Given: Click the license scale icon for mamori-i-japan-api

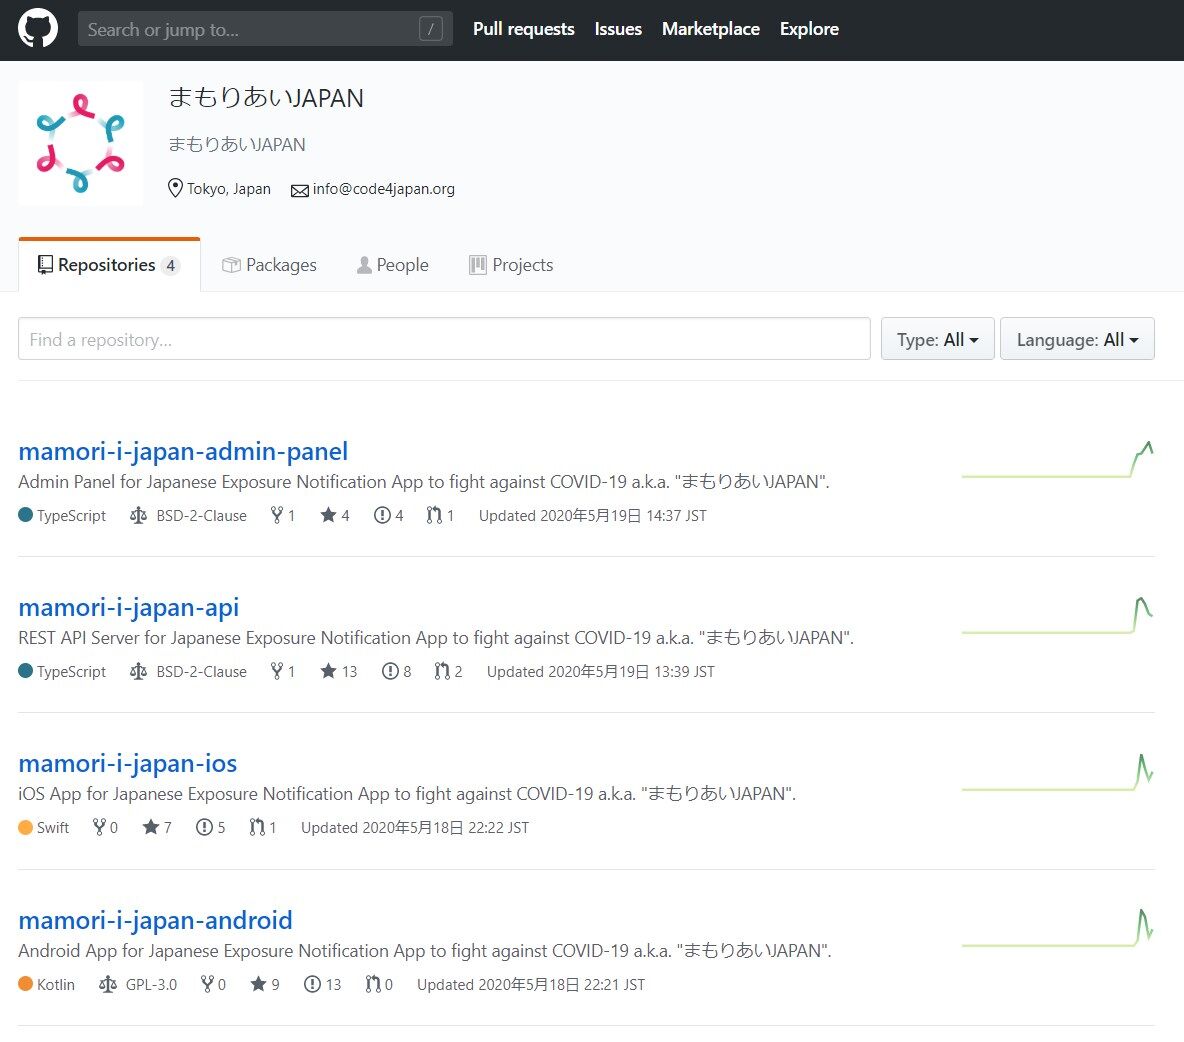Looking at the screenshot, I should 138,671.
